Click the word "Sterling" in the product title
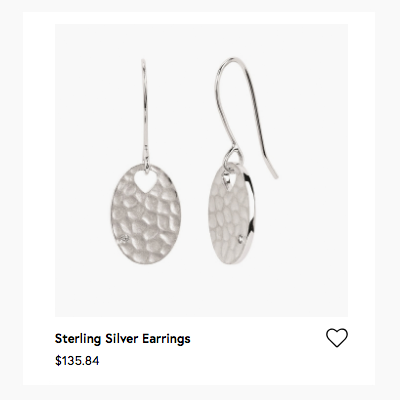This screenshot has height=400, width=400. tap(78, 339)
